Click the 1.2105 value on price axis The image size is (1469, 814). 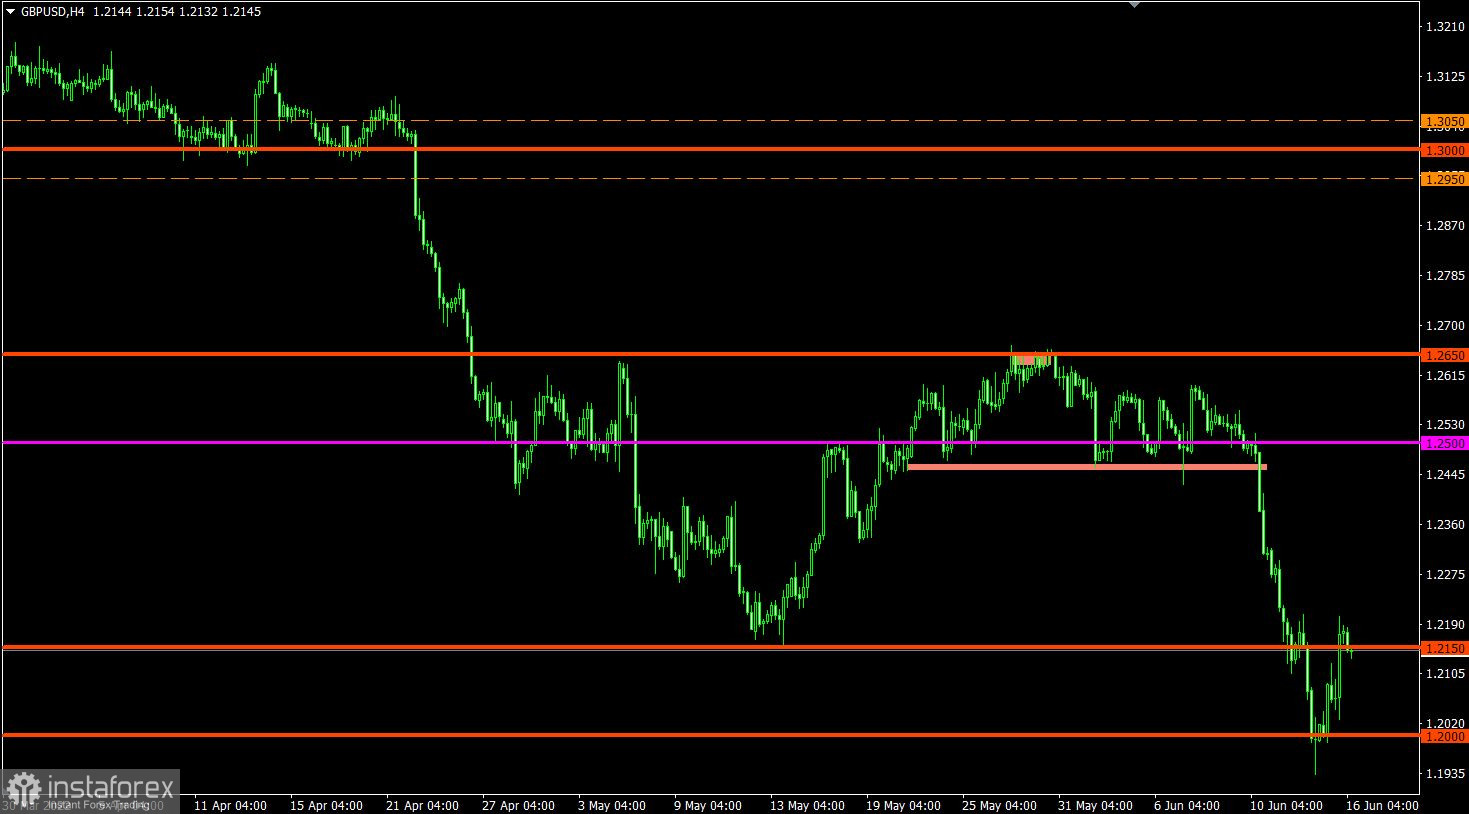pyautogui.click(x=1446, y=674)
